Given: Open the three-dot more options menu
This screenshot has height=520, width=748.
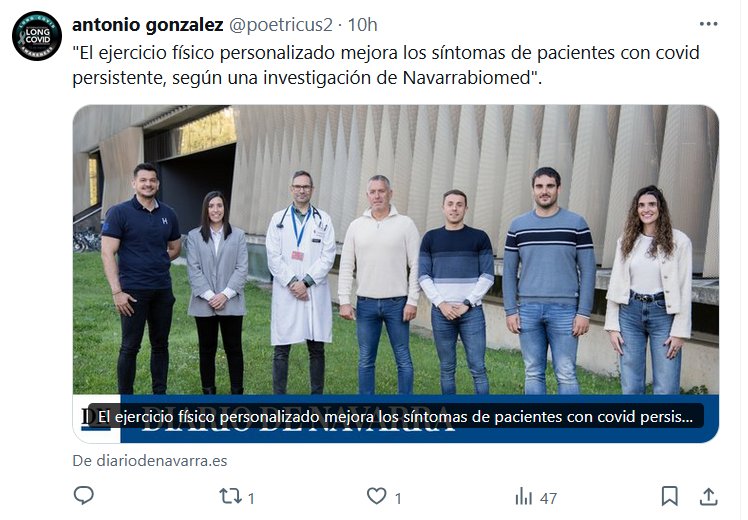Looking at the screenshot, I should coord(708,24).
